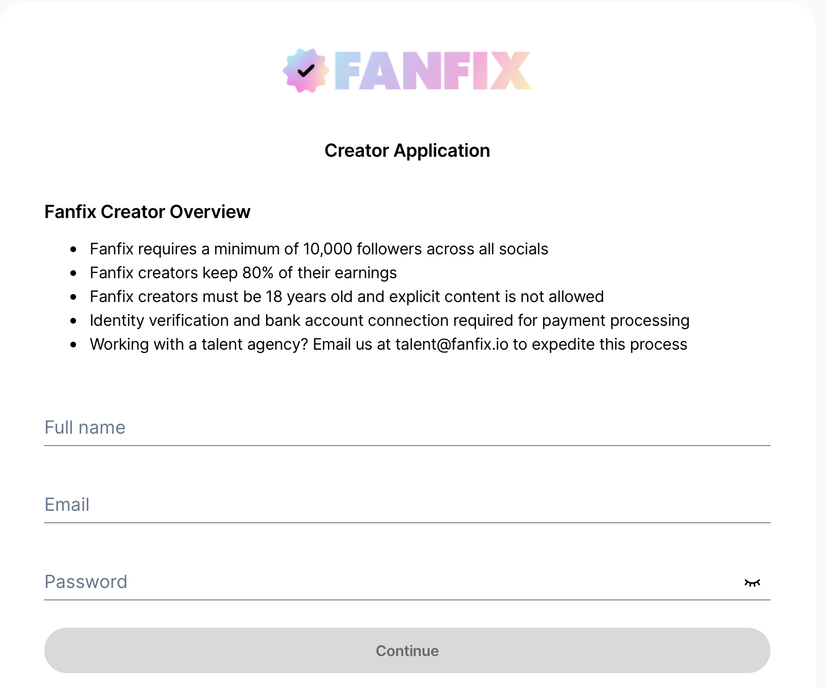Screen dimensions: 825x688
Task: Click the bullet about 10,000 followers requirement
Action: (319, 249)
